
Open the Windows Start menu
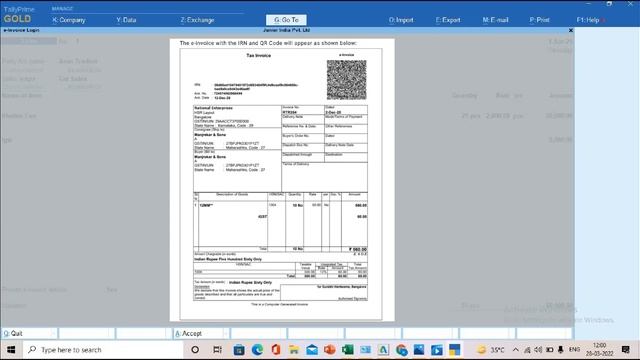(x=11, y=350)
